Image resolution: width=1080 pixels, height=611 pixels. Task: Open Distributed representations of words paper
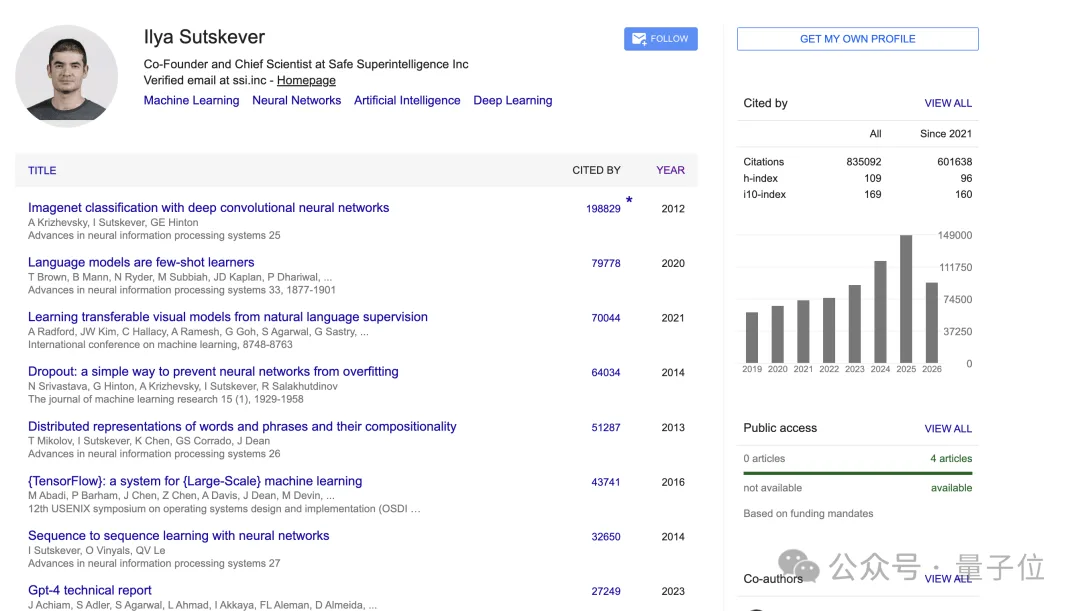[242, 426]
